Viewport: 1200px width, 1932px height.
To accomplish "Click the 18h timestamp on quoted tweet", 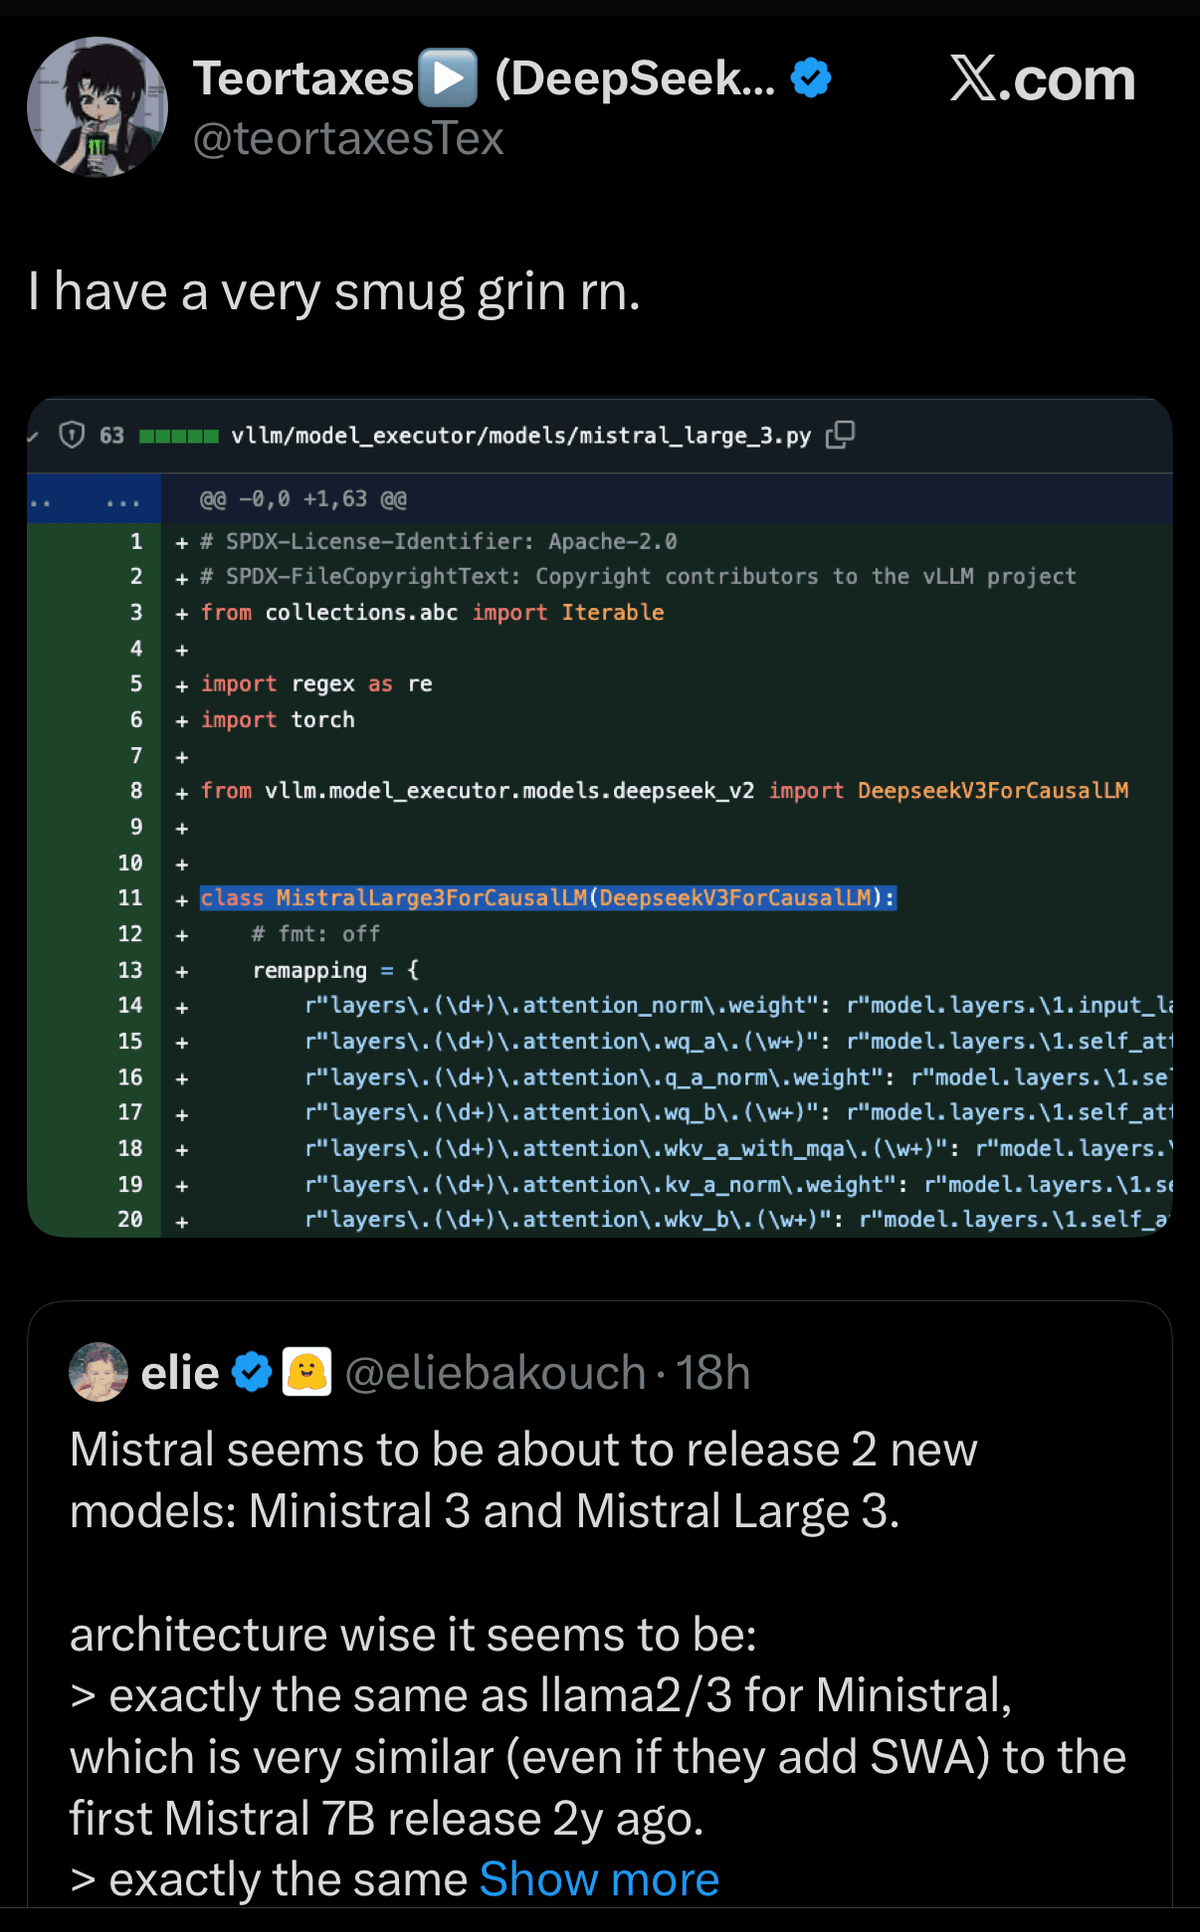I will [713, 1373].
